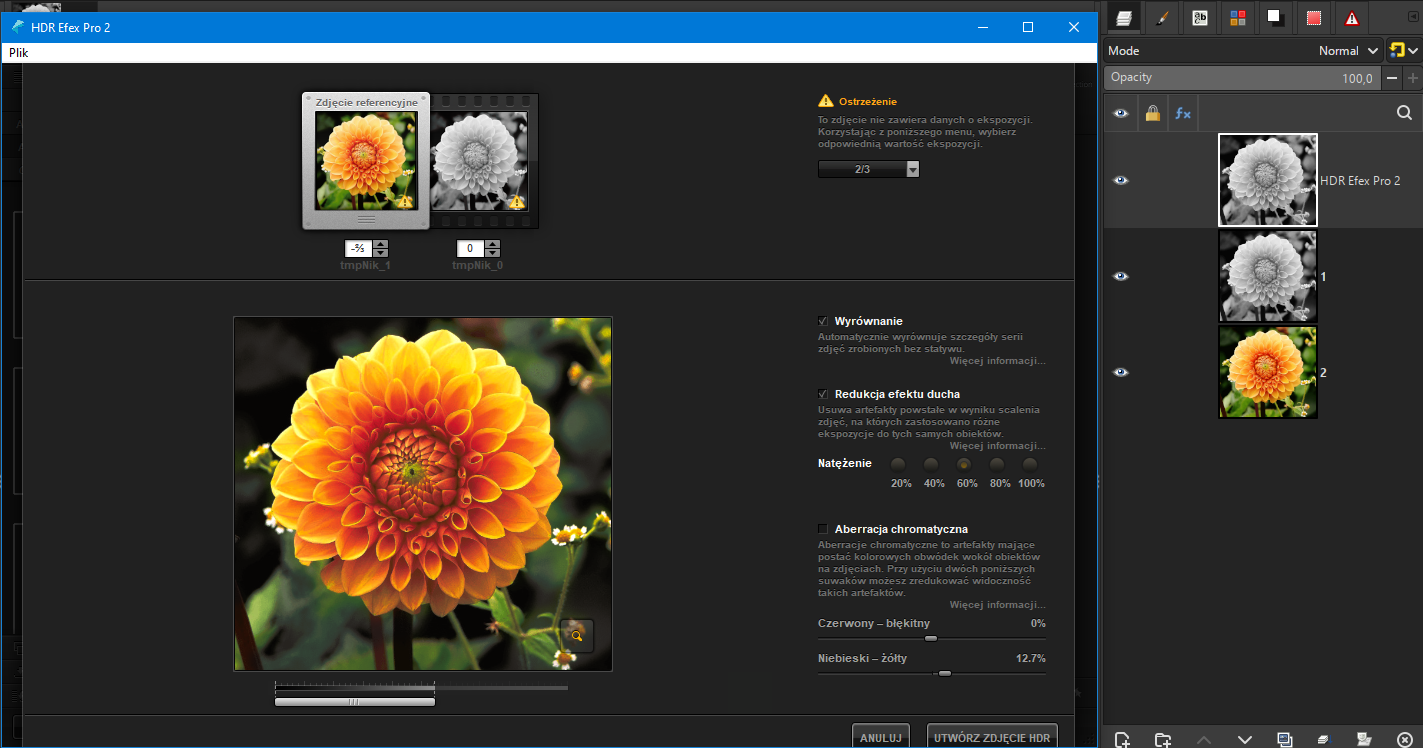Screen dimensions: 1423x748
Task: Click the UTWÓRZ ZDJĘCIE HDR button
Action: tap(991, 736)
